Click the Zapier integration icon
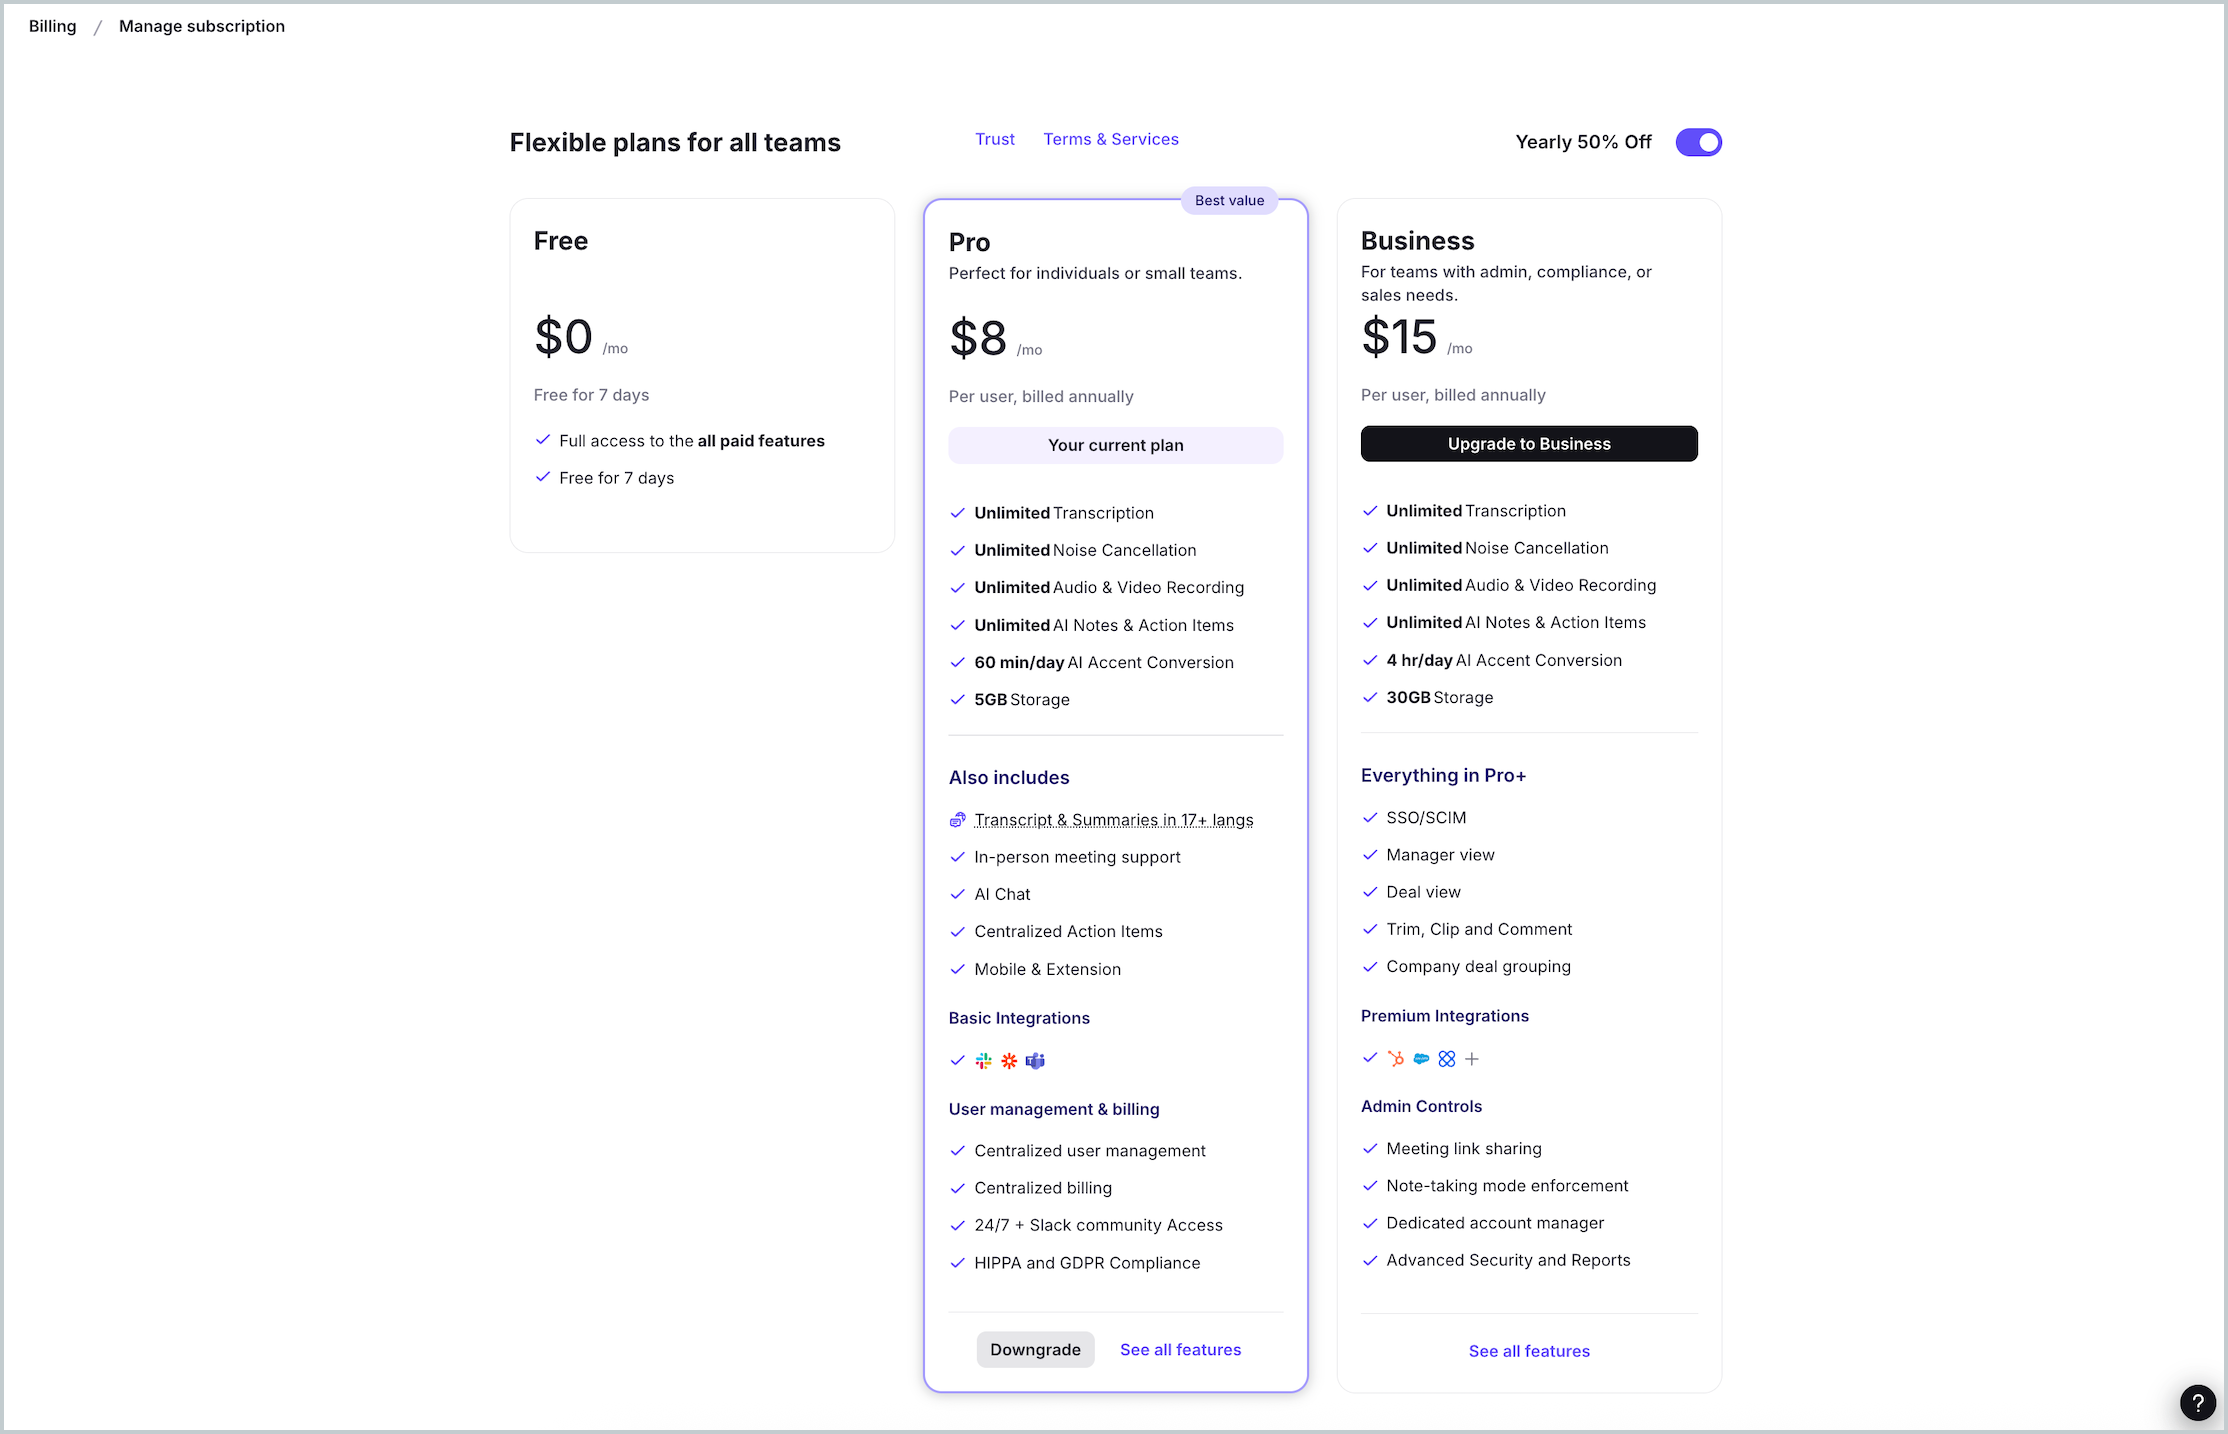2228x1434 pixels. 1009,1061
